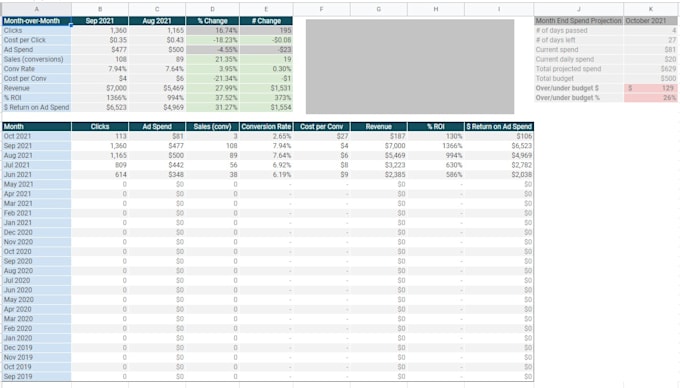The width and height of the screenshot is (680, 388).
Task: Click the $3,223 revenue cell
Action: click(379, 165)
